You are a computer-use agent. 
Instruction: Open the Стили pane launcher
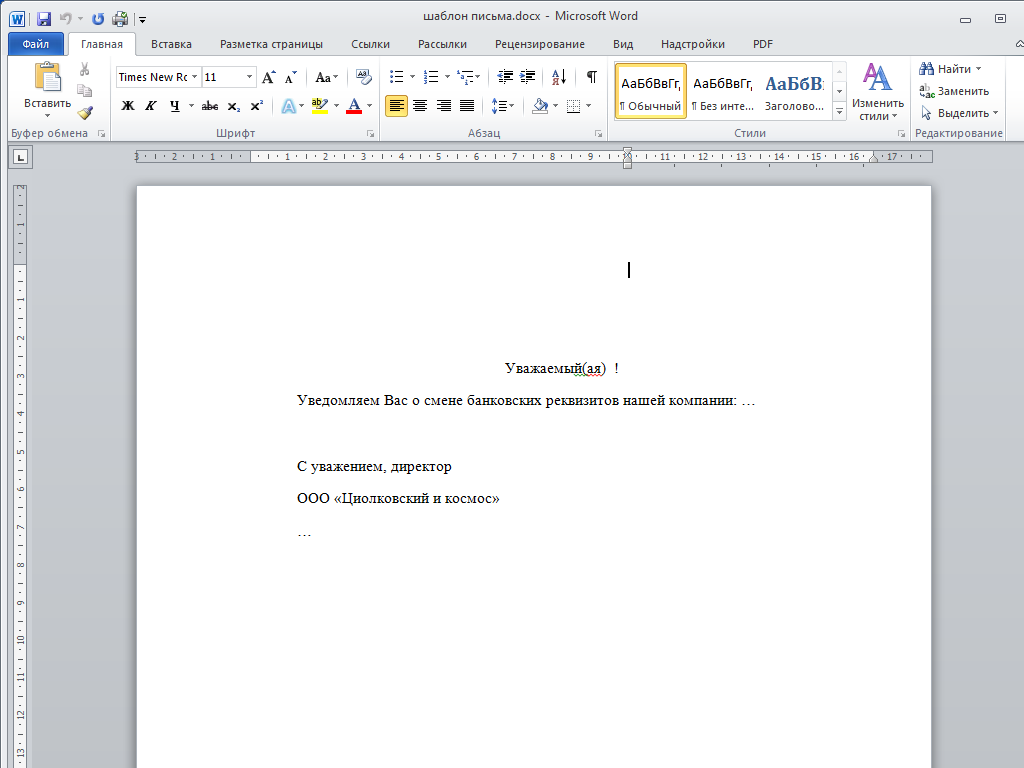(x=901, y=134)
